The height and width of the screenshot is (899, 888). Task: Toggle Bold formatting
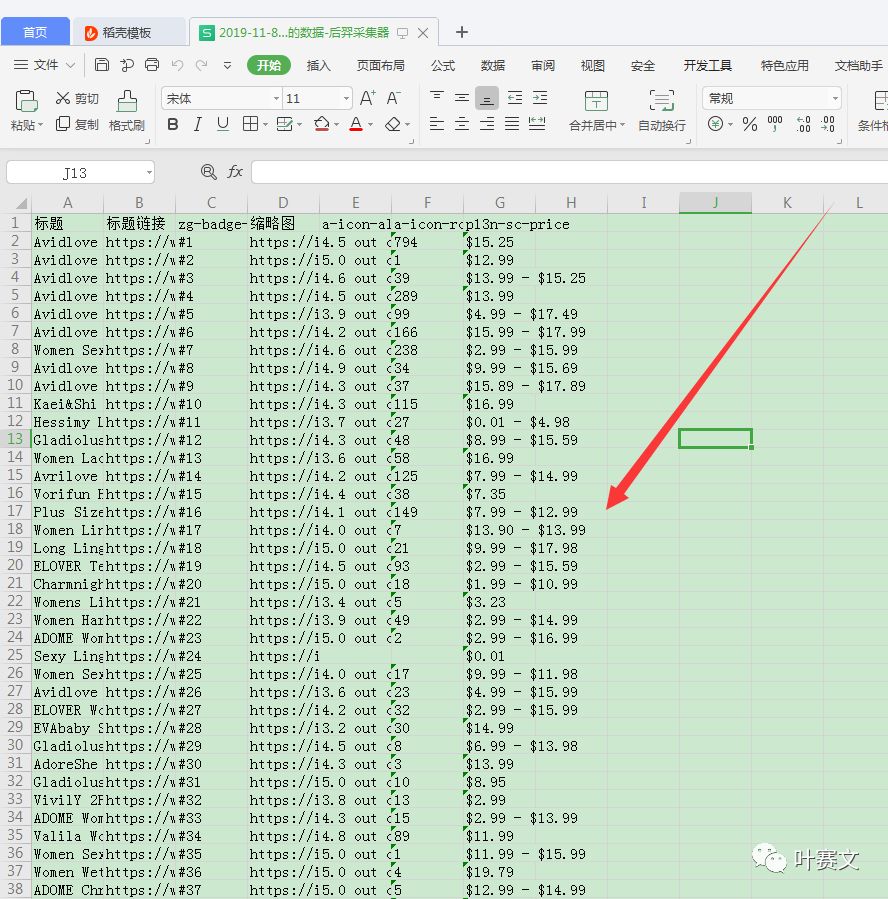coord(172,124)
